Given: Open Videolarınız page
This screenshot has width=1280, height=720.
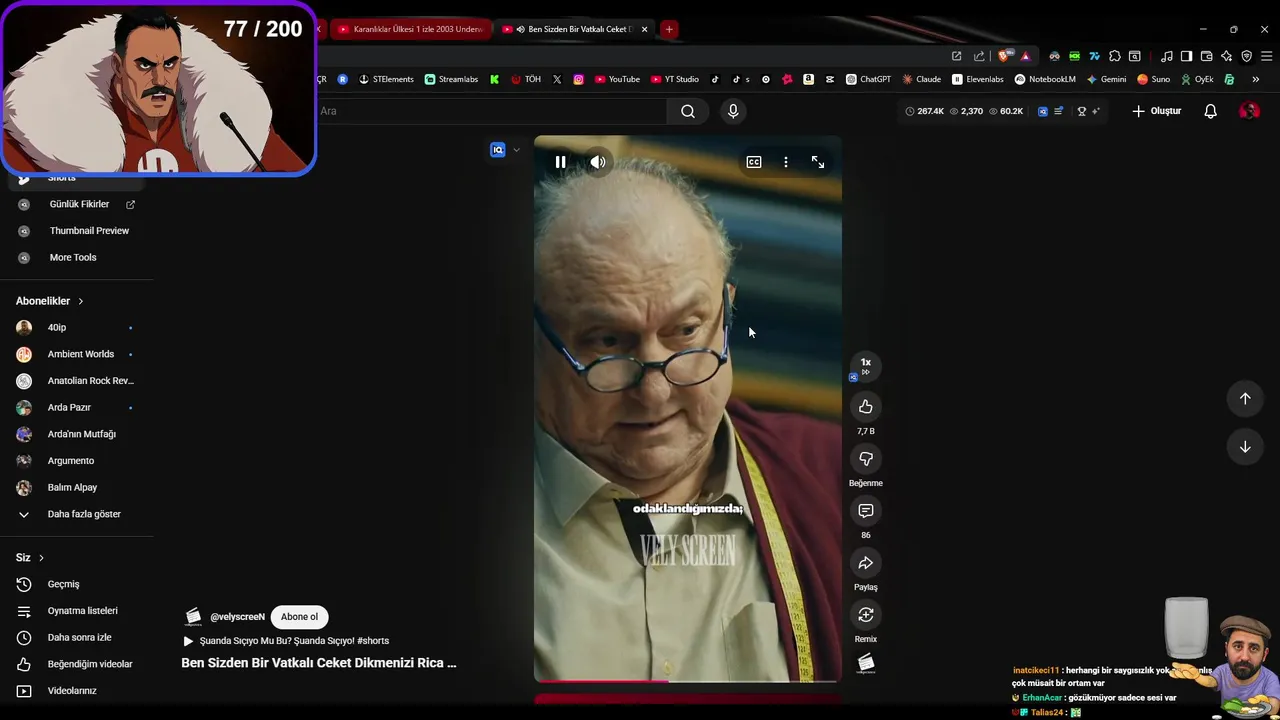Looking at the screenshot, I should [x=76, y=691].
